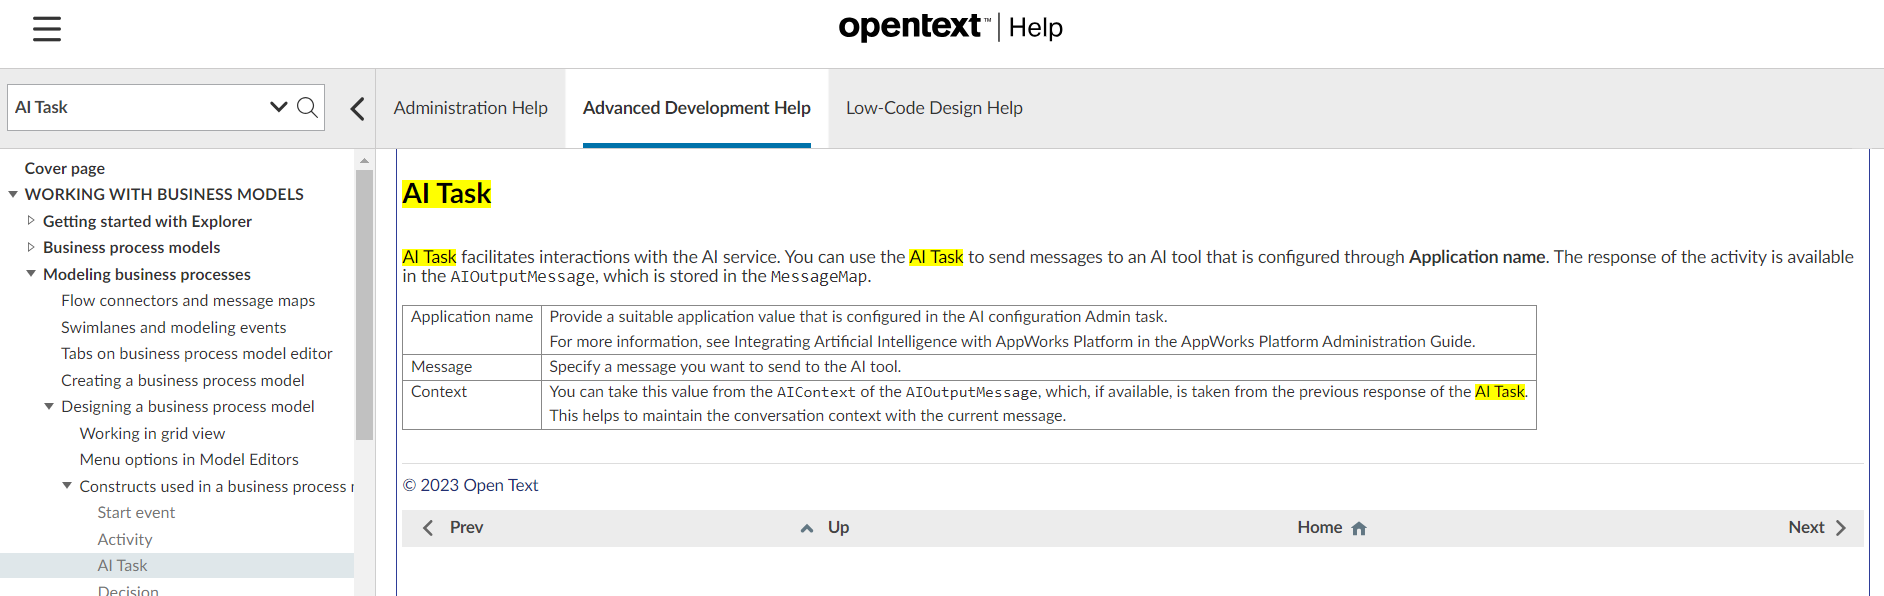Switch to Administration Help tab
This screenshot has width=1884, height=596.
coord(470,108)
